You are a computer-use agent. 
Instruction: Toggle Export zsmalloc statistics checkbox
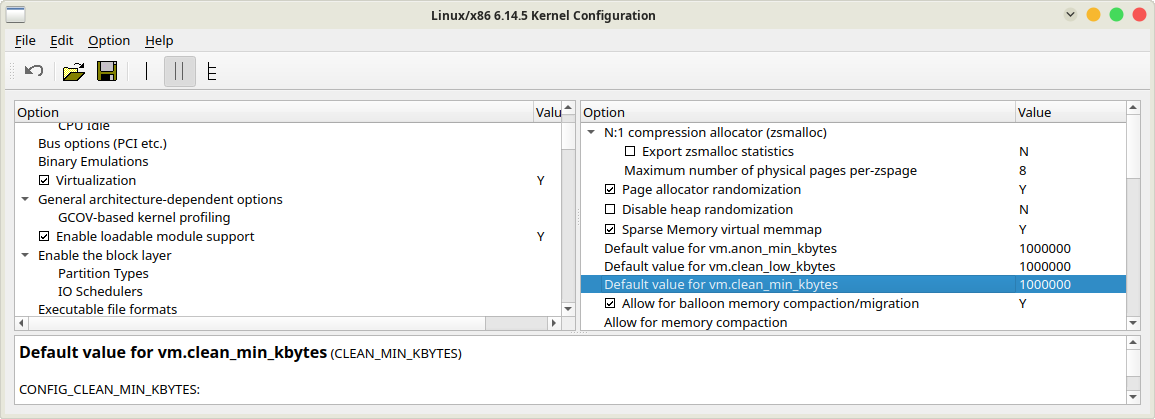point(630,152)
